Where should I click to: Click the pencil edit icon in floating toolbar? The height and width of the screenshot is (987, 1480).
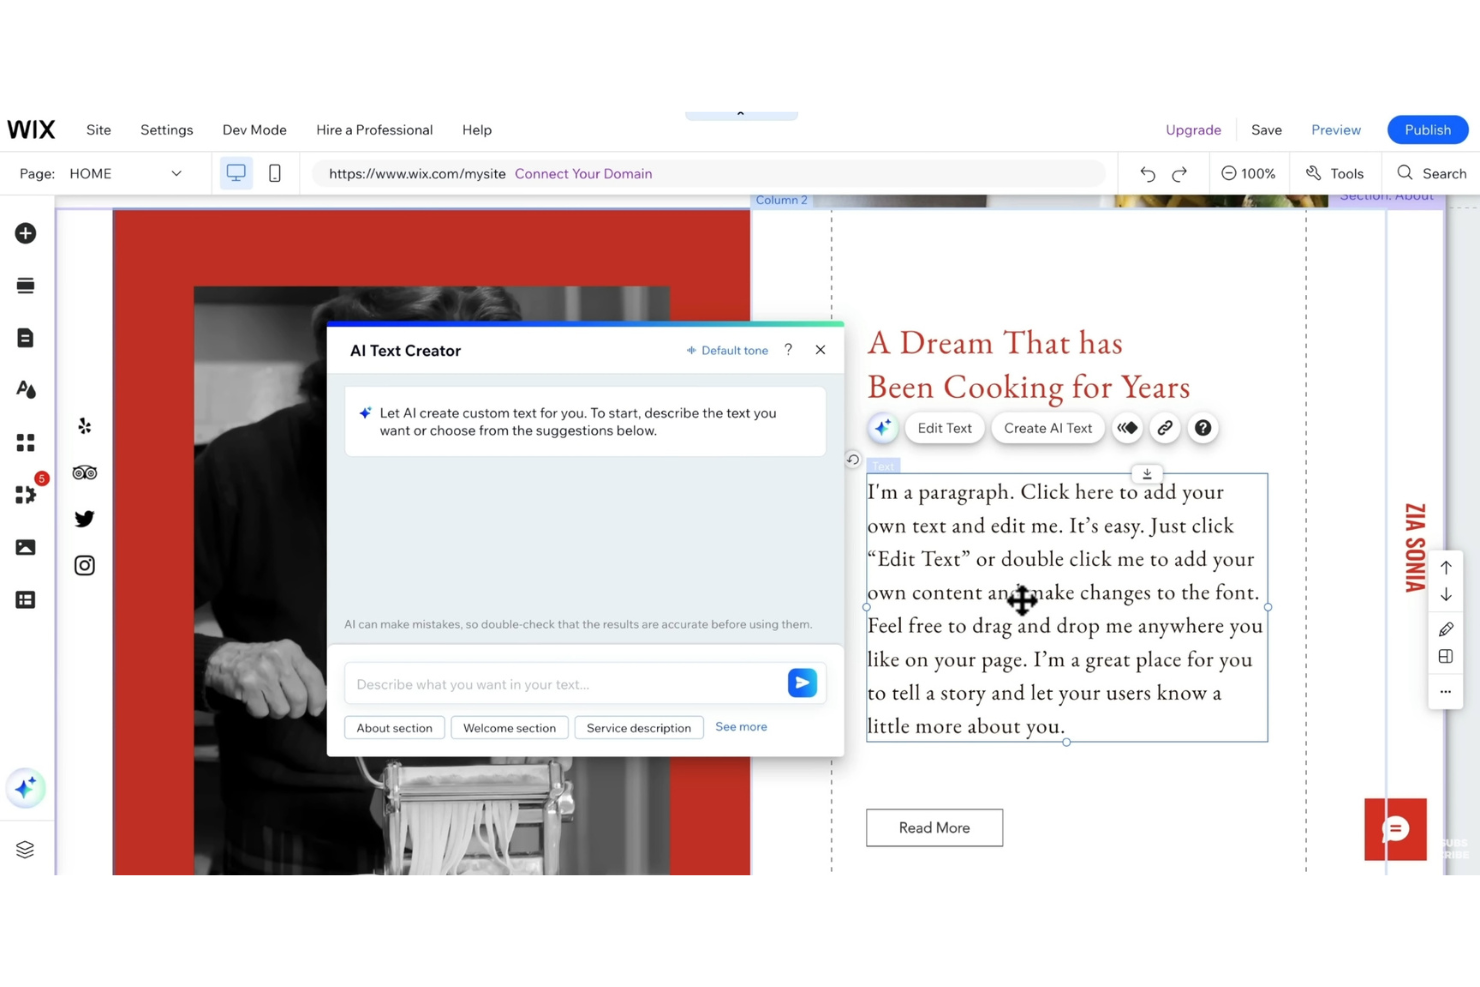click(1445, 628)
